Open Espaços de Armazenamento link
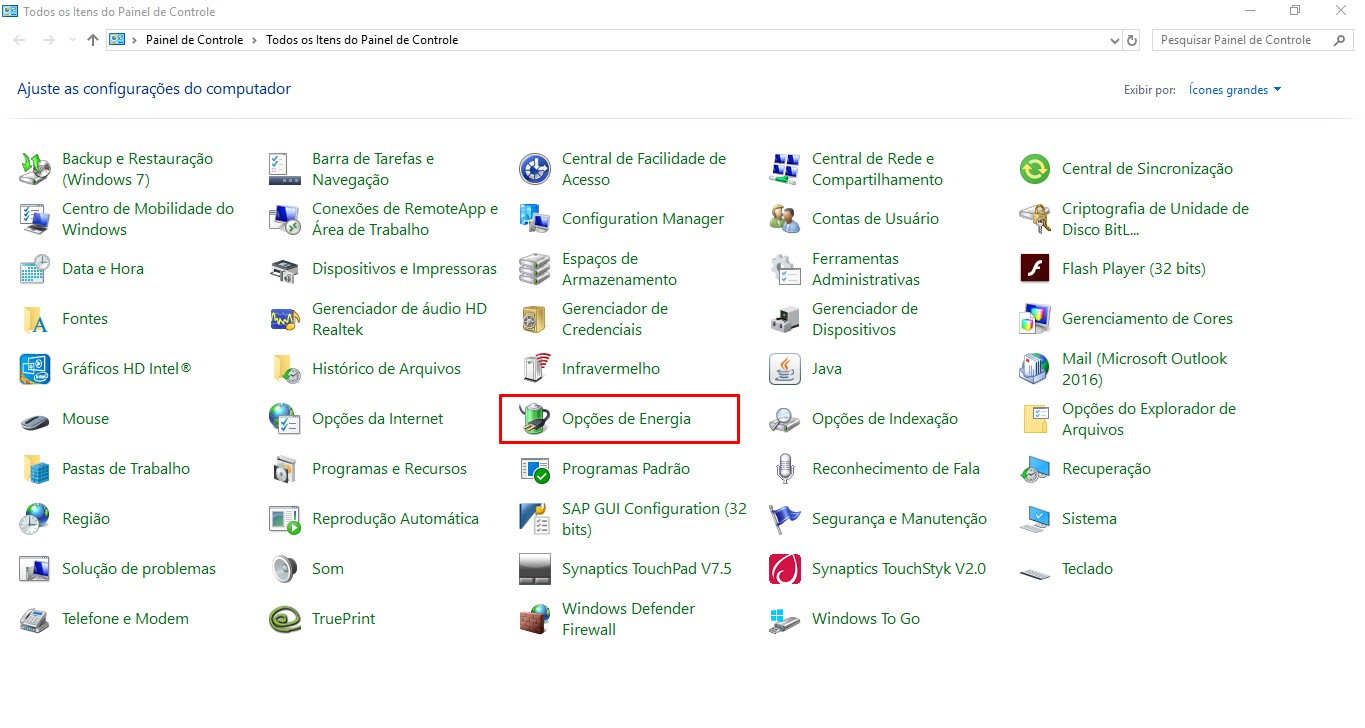 tap(619, 269)
